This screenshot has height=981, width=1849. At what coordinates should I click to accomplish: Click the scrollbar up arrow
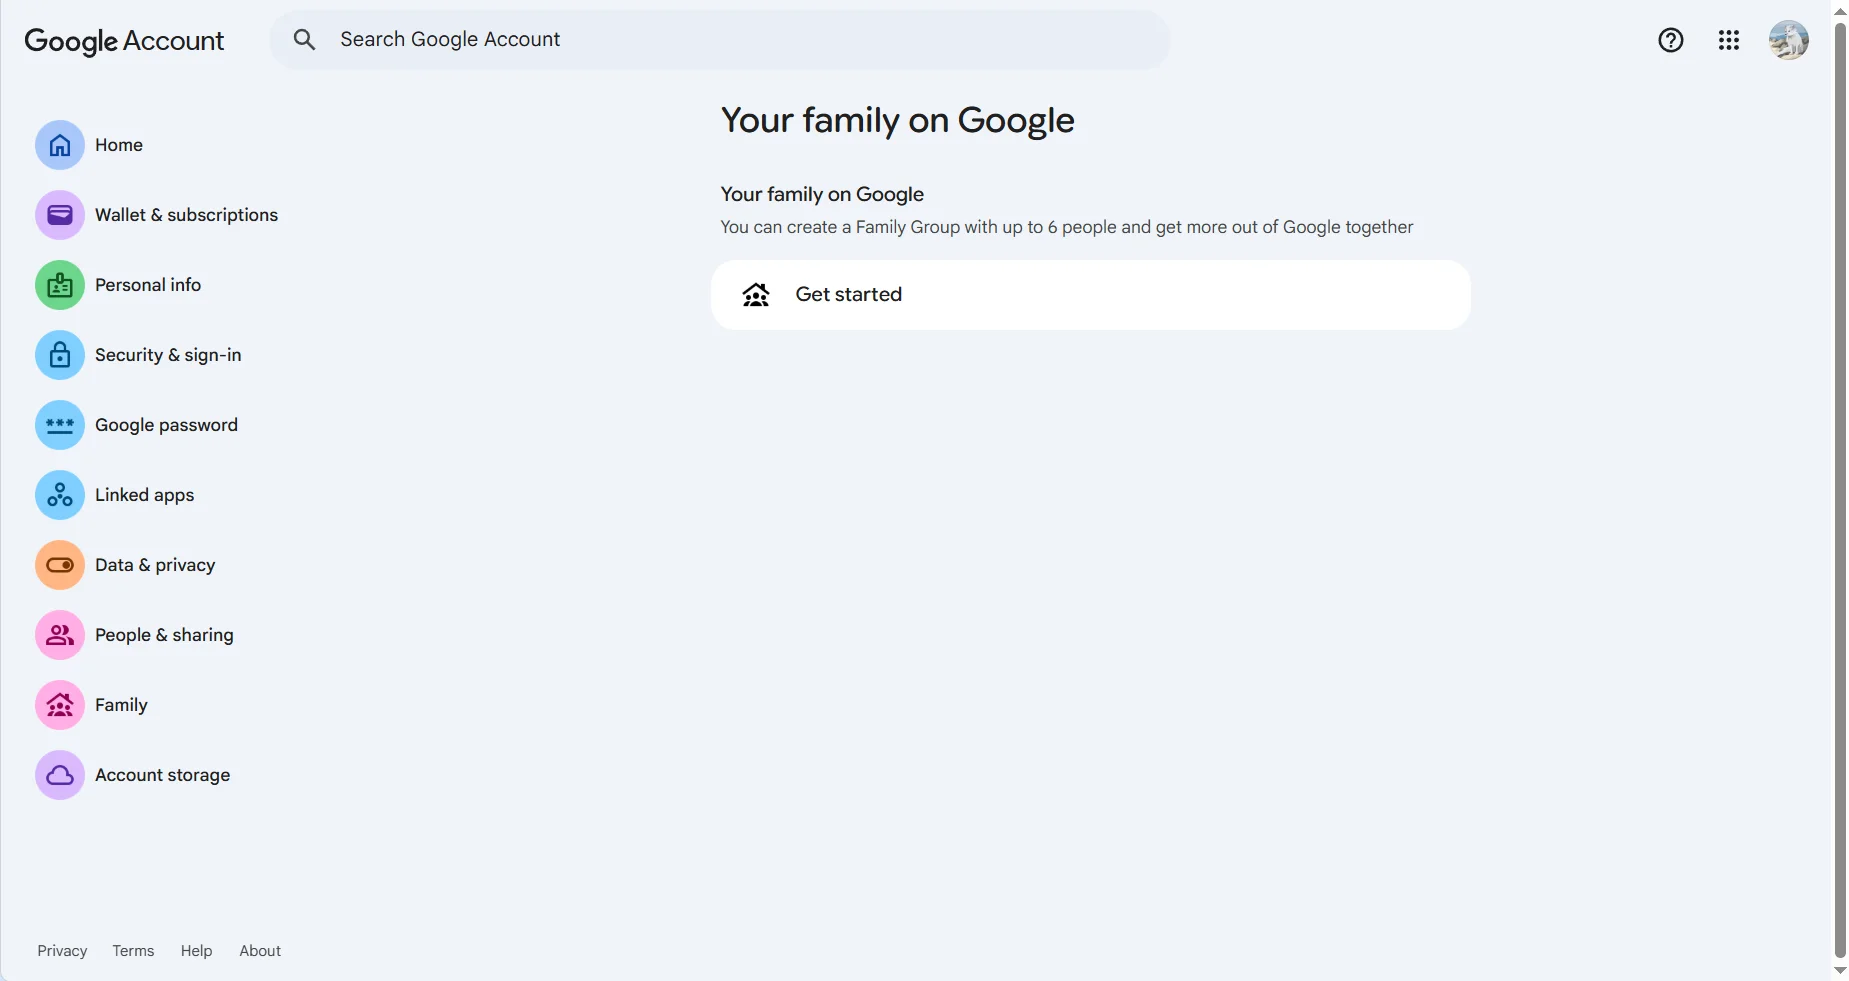click(x=1840, y=11)
